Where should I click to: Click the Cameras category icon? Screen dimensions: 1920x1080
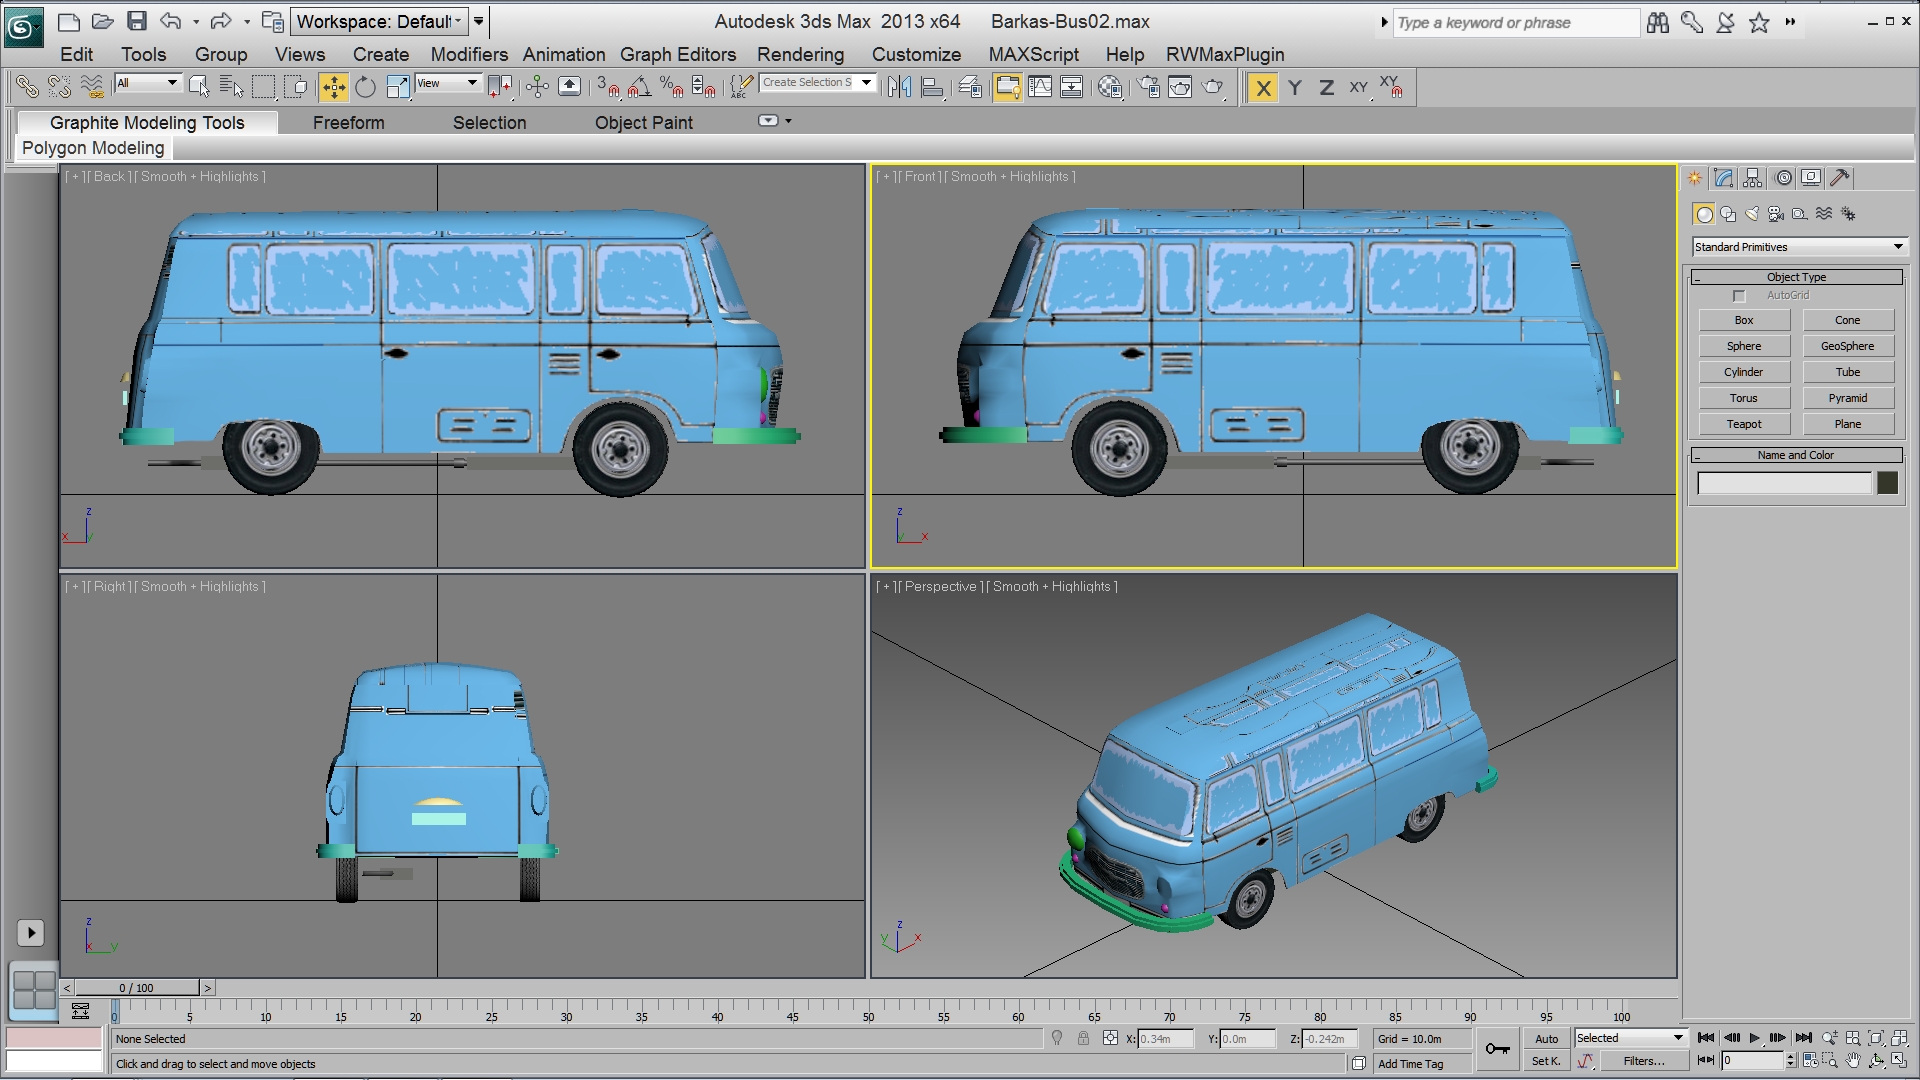click(x=1776, y=214)
